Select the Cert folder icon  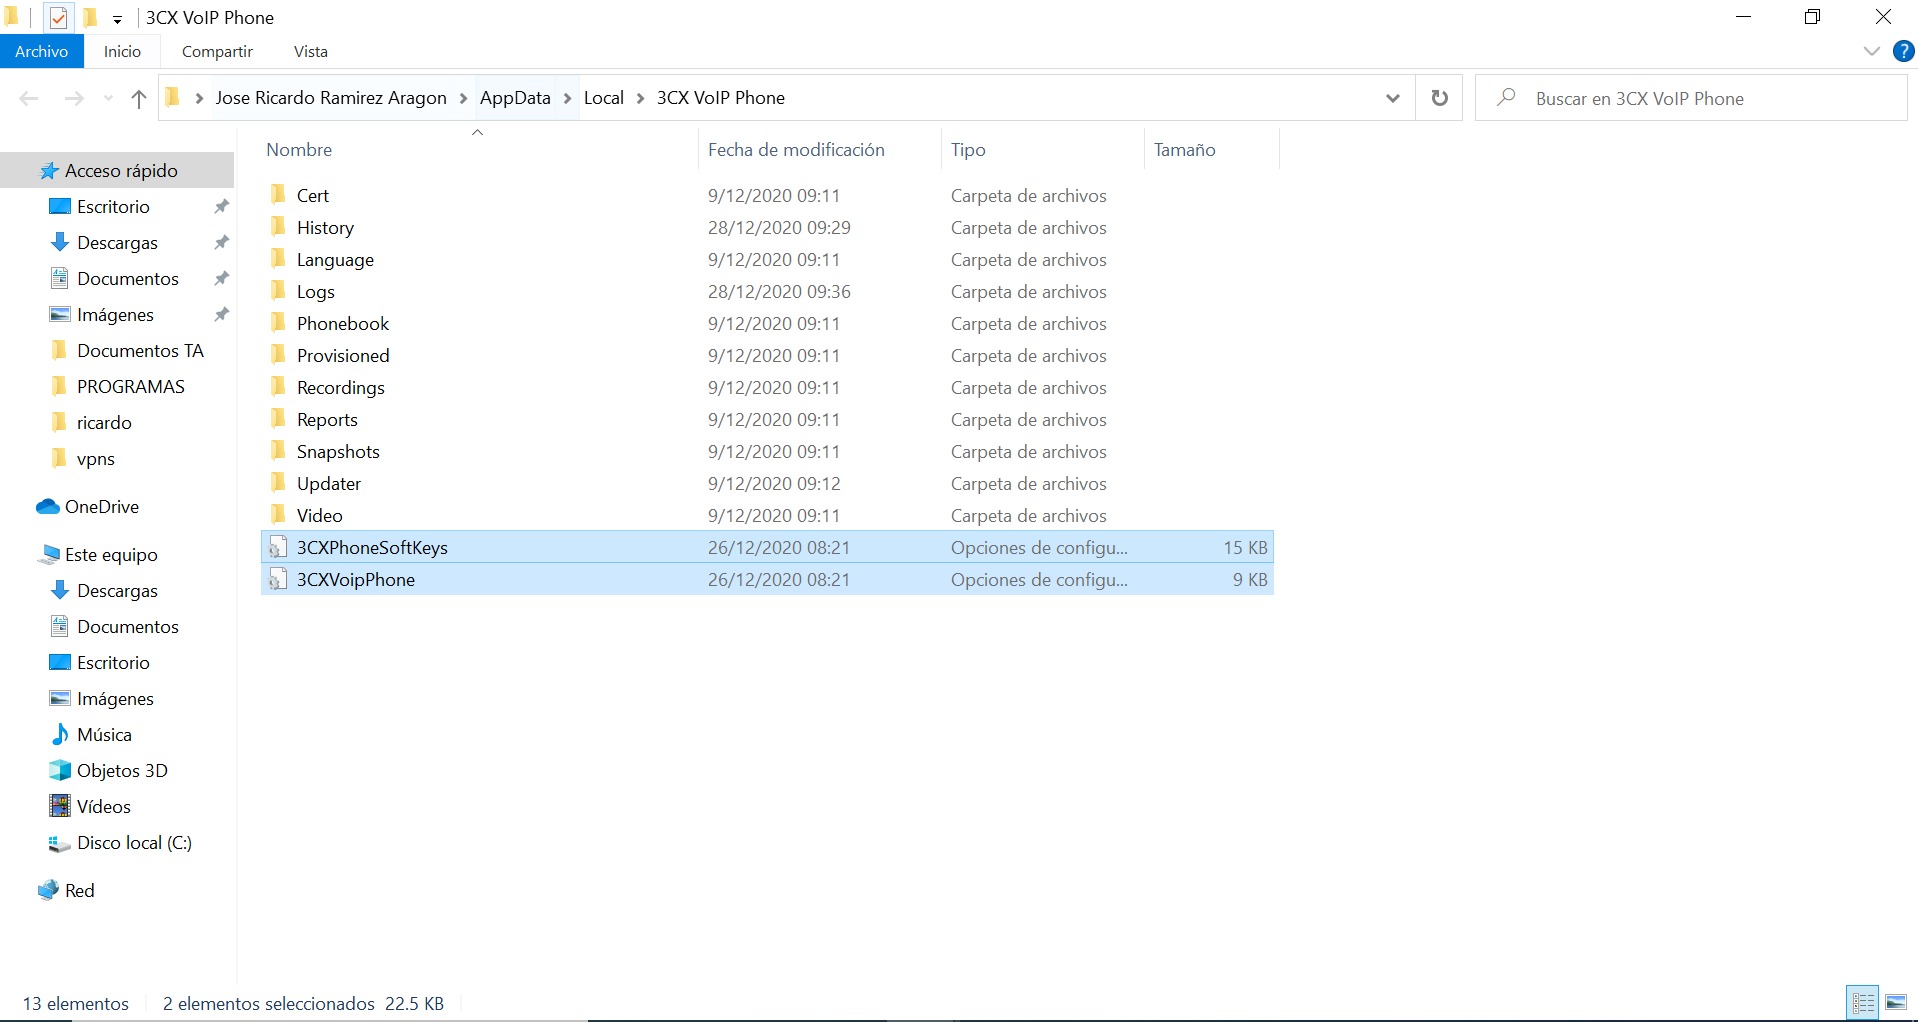[x=278, y=195]
